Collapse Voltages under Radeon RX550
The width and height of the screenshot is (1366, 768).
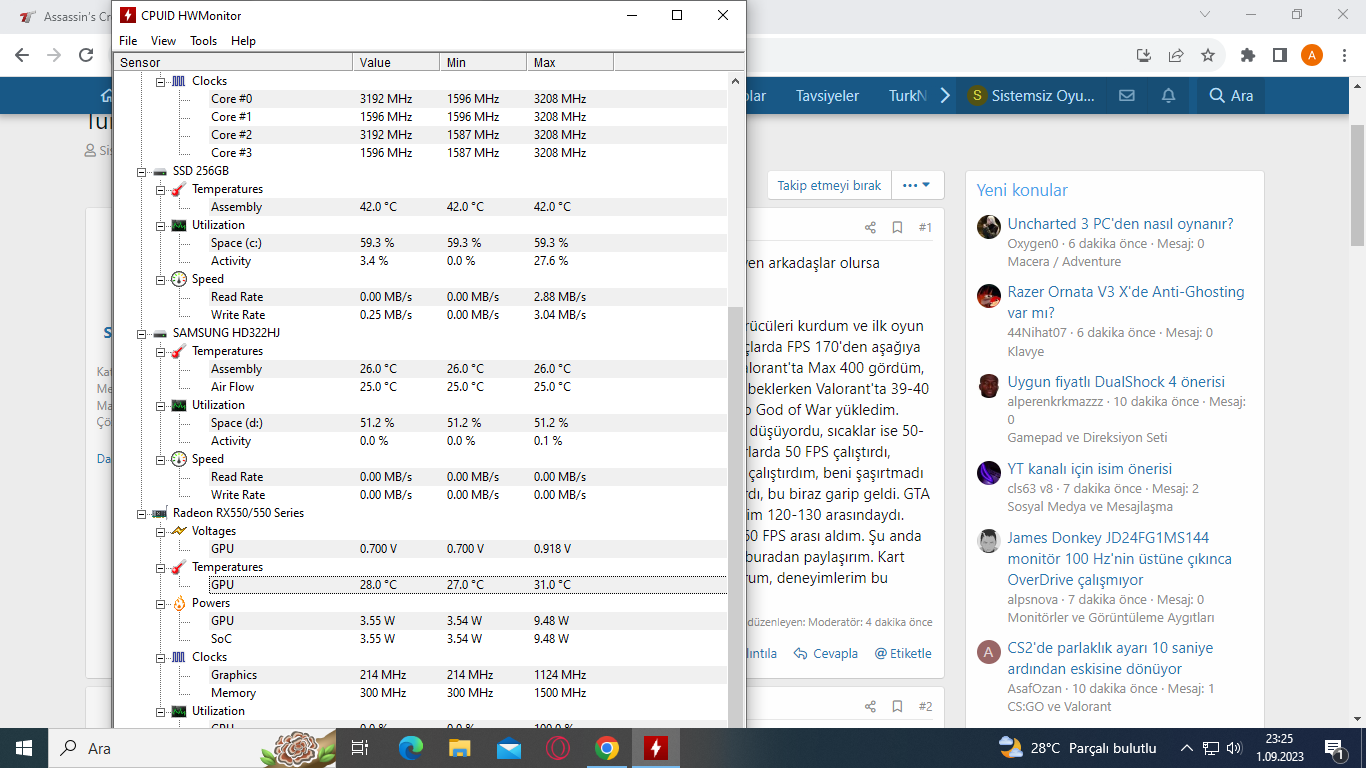coord(161,531)
